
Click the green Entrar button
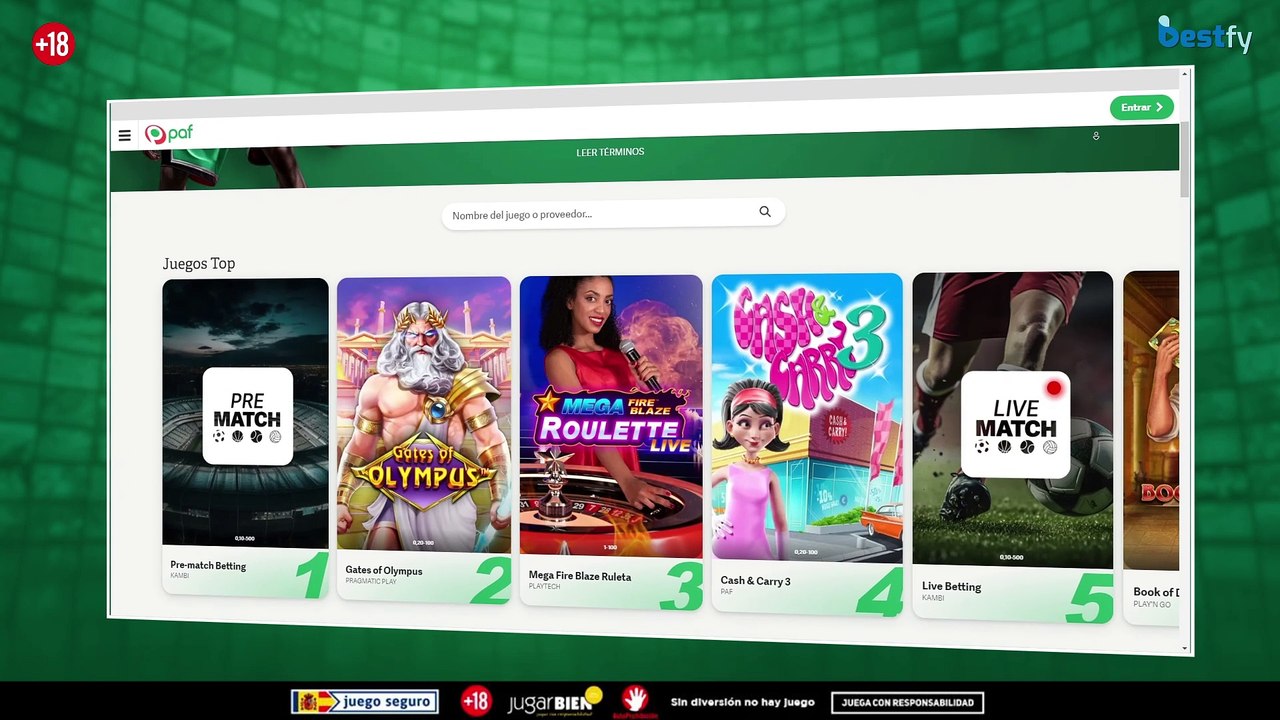point(1141,107)
